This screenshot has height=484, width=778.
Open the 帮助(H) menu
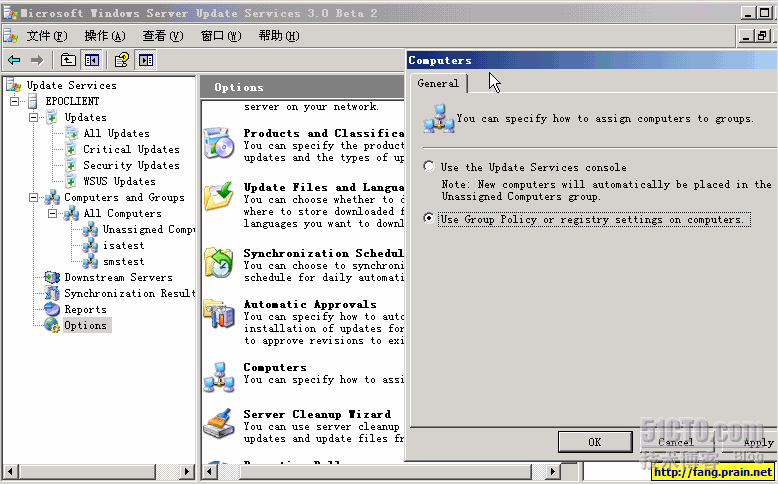pyautogui.click(x=279, y=36)
